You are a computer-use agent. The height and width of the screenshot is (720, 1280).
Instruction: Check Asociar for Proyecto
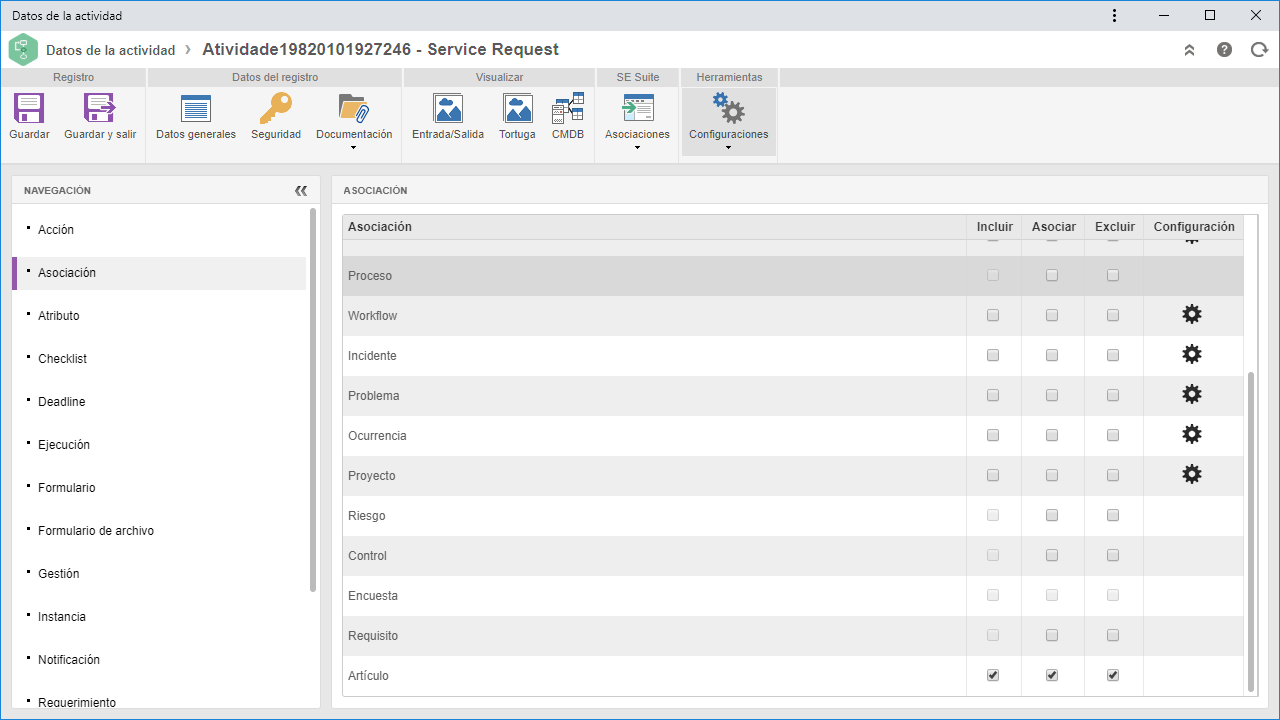1052,475
